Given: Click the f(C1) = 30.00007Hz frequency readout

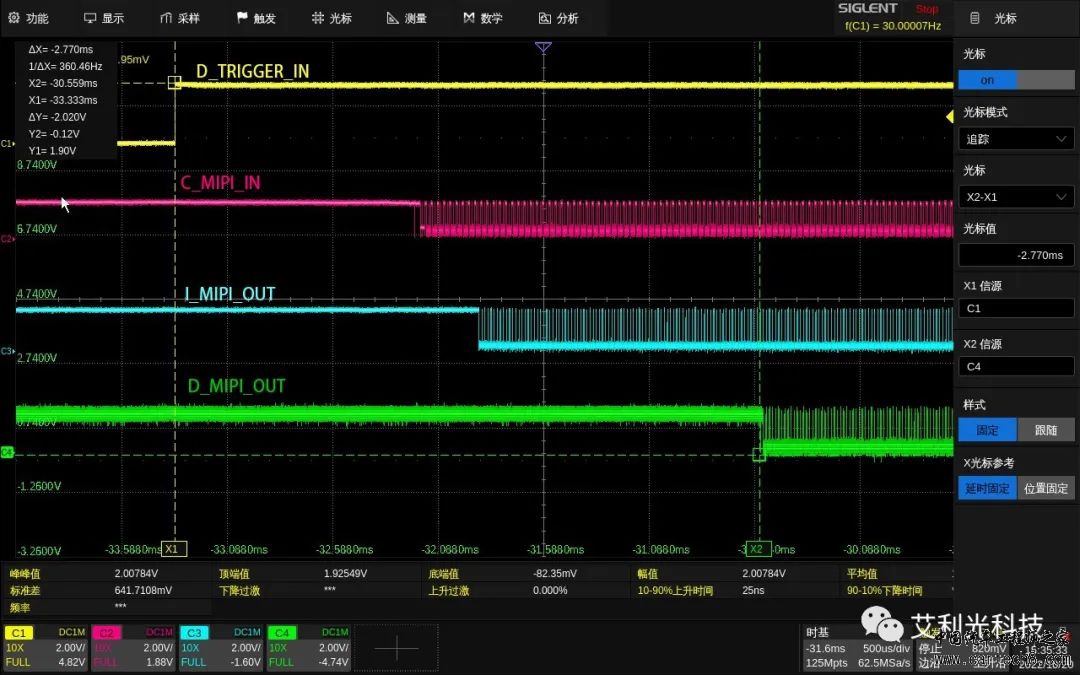Looking at the screenshot, I should coord(893,26).
